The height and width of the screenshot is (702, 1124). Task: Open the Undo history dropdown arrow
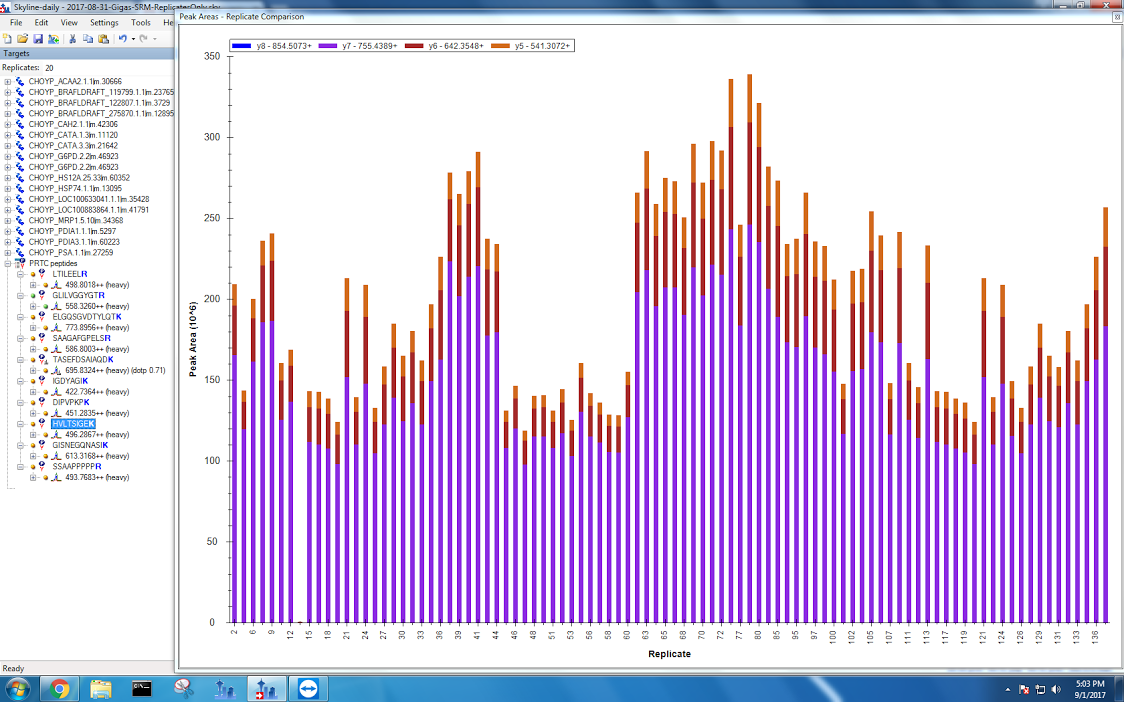tap(132, 38)
